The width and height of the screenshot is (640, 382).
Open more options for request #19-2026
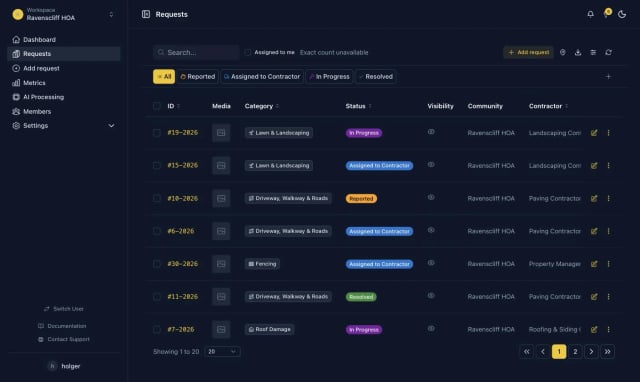(608, 133)
